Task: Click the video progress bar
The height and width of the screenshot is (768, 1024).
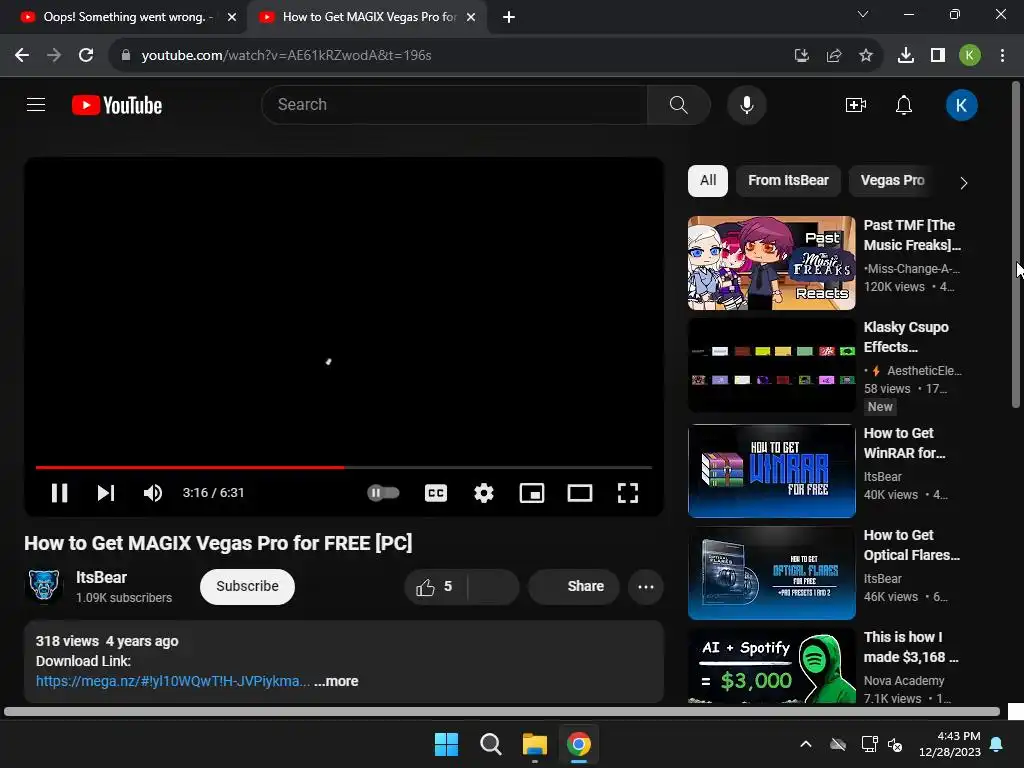Action: pyautogui.click(x=344, y=468)
